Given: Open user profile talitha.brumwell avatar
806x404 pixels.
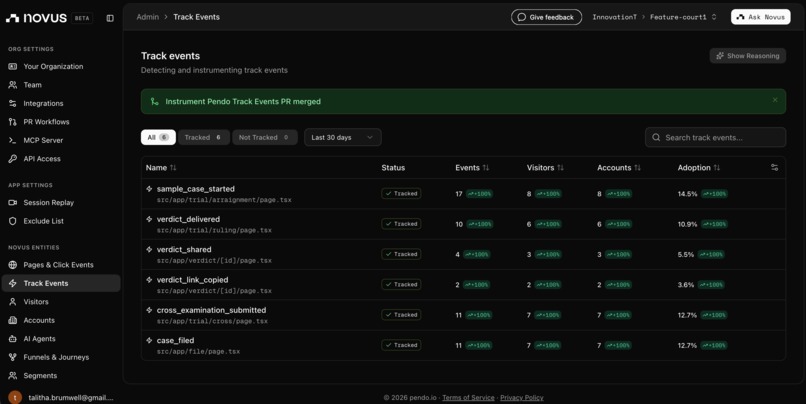Looking at the screenshot, I should [x=15, y=397].
